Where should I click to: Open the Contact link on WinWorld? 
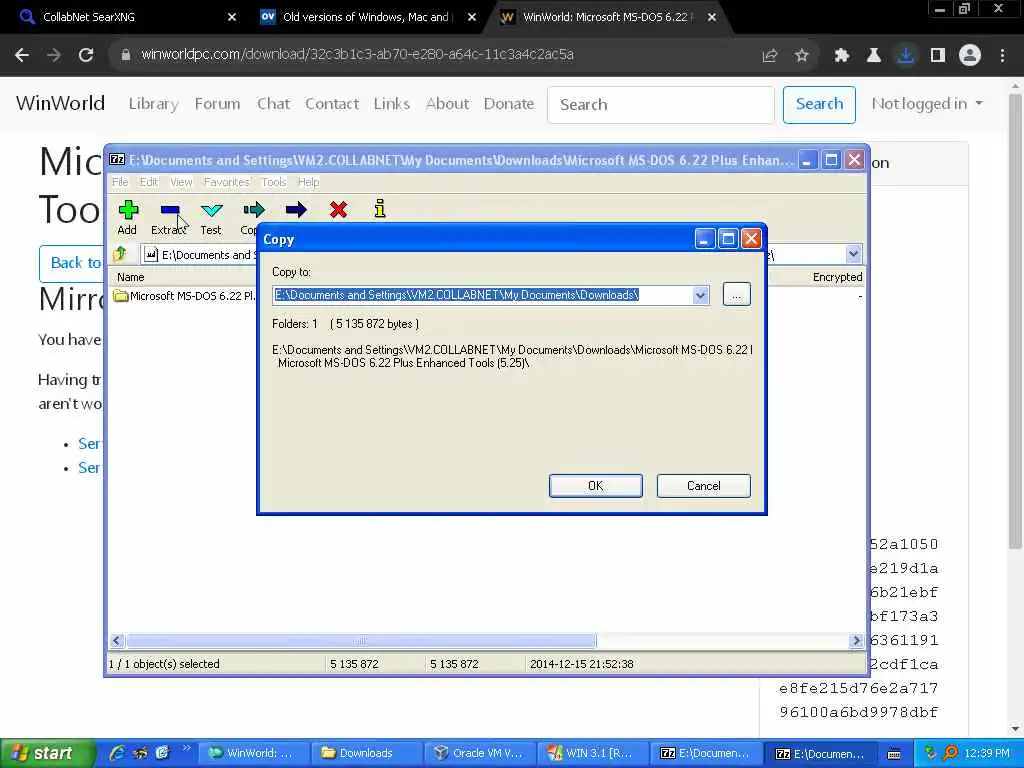coord(332,104)
